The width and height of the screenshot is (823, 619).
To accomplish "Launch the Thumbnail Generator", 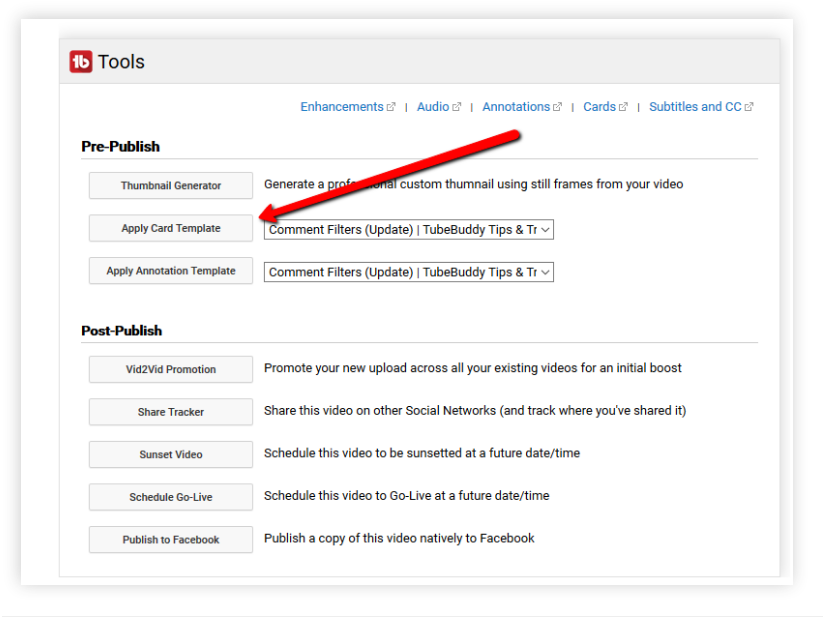I will pos(170,185).
